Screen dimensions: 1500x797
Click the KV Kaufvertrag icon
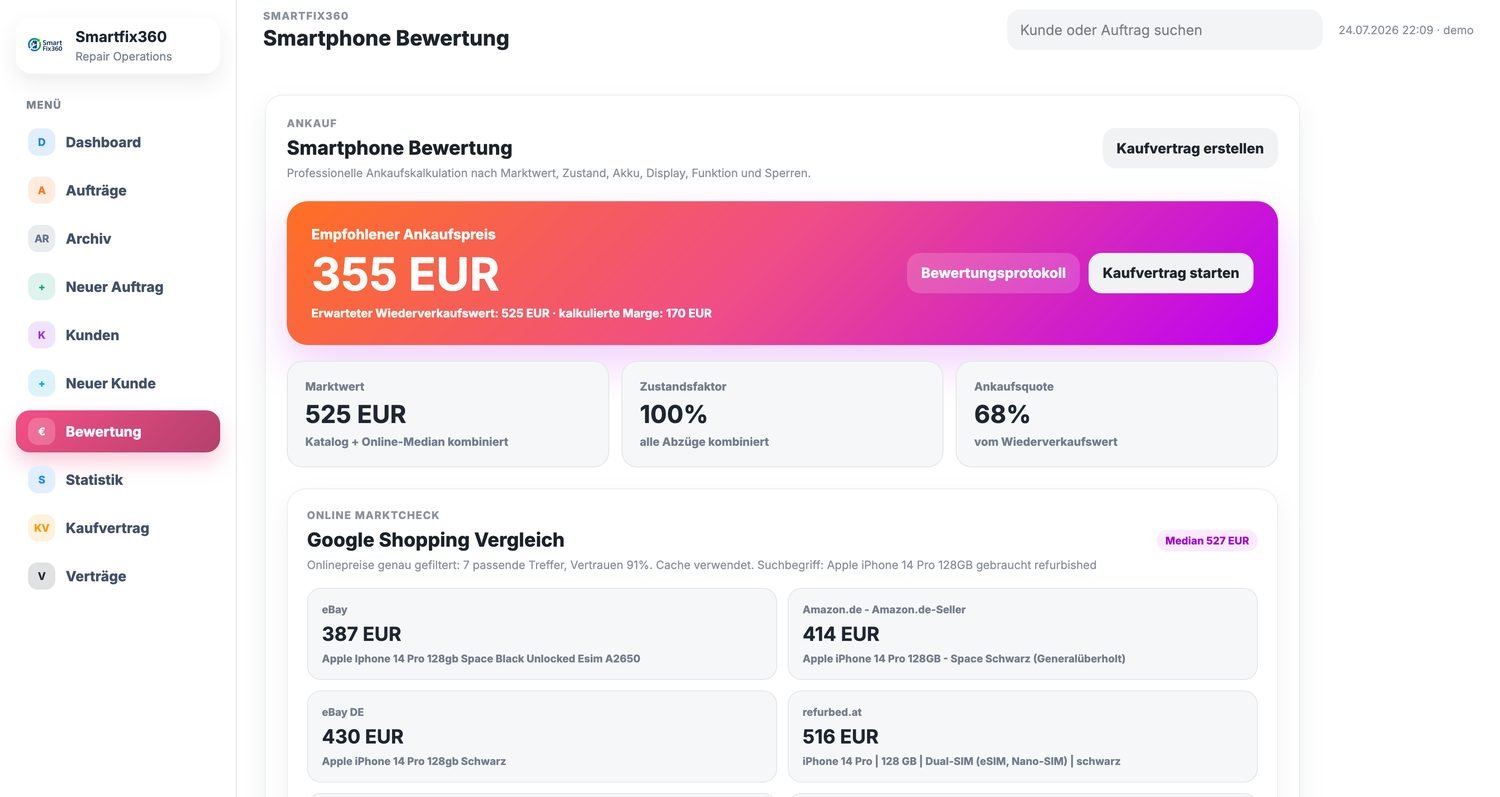tap(41, 528)
